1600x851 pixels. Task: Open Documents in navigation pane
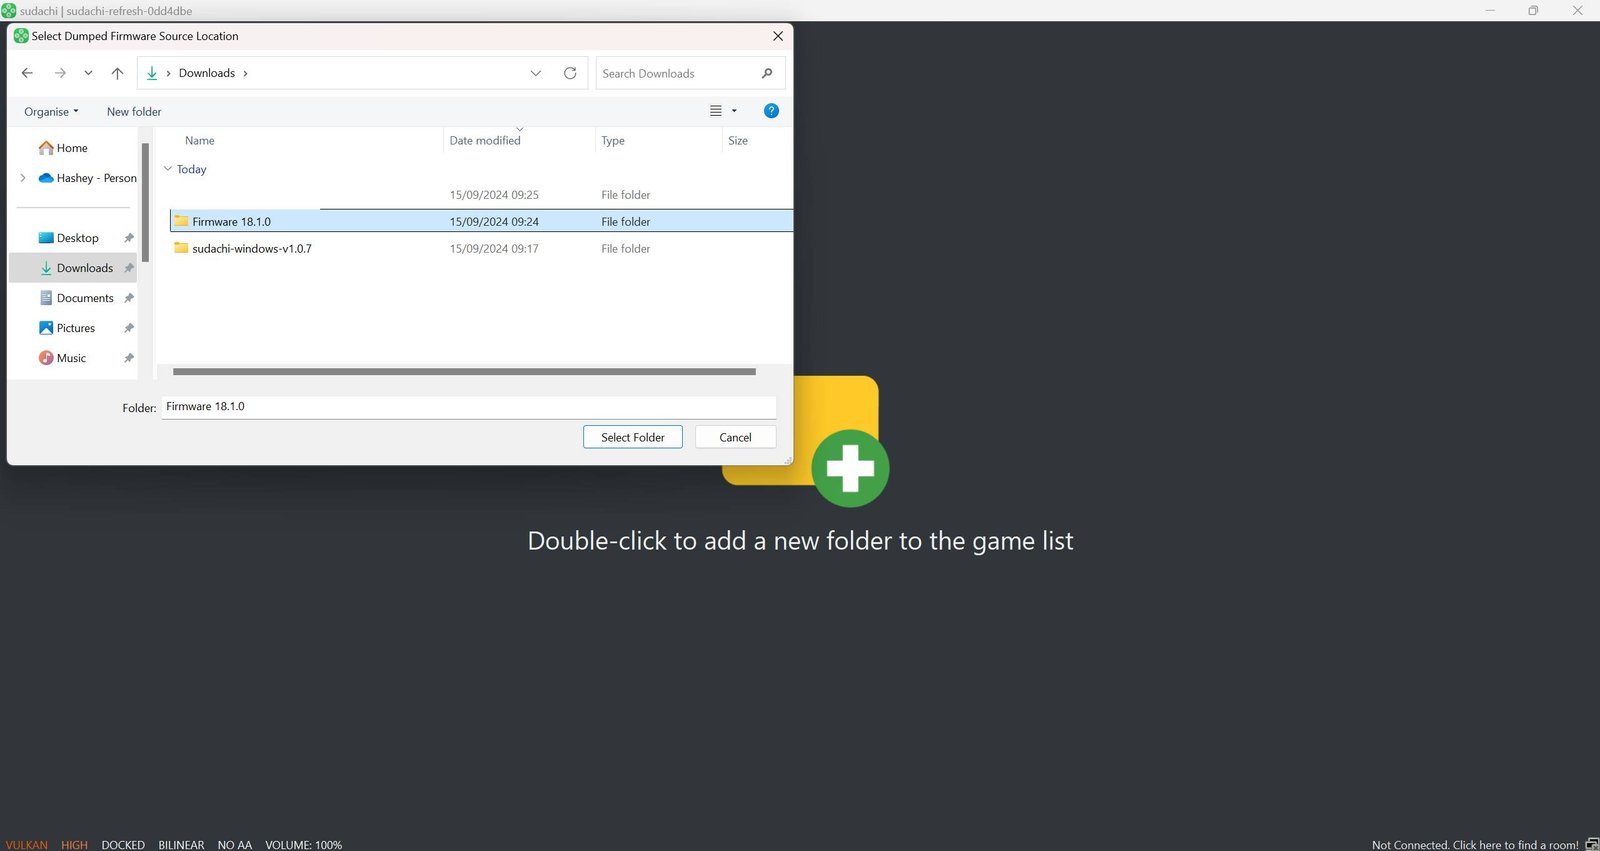[x=85, y=298]
